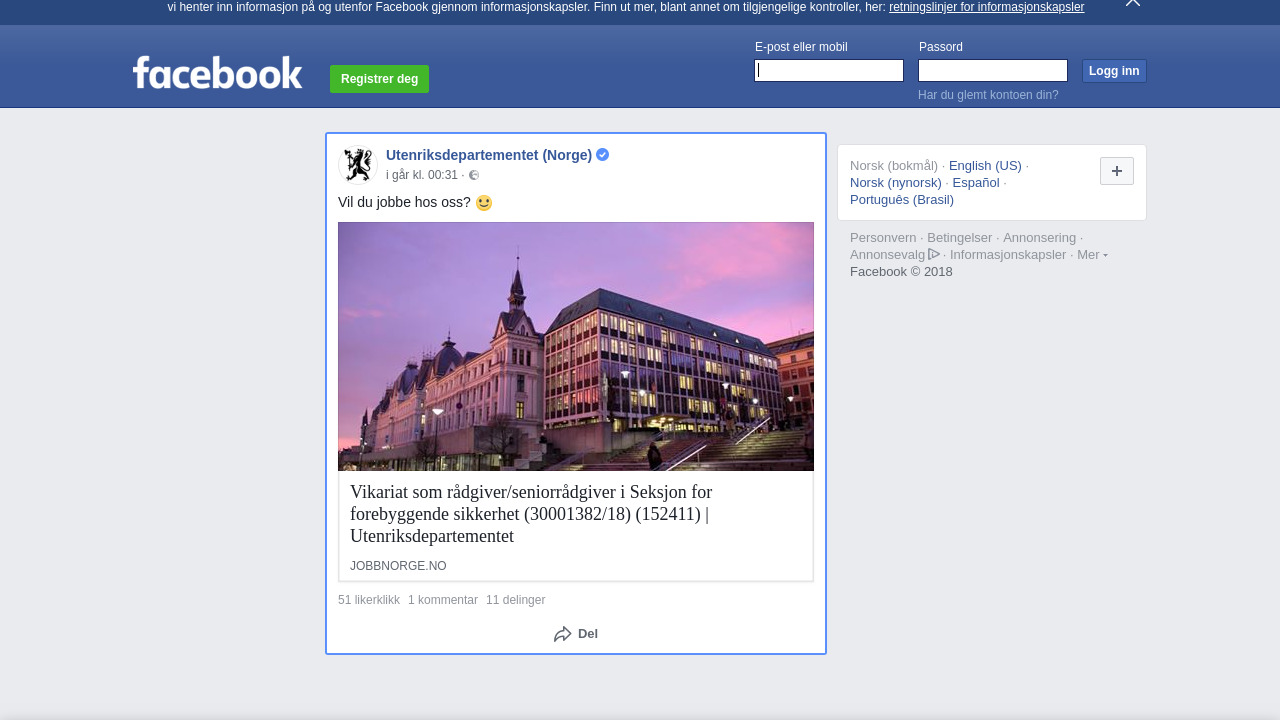Click the Norsk (bokmål) current language text
Image resolution: width=1280 pixels, height=720 pixels.
tap(894, 166)
